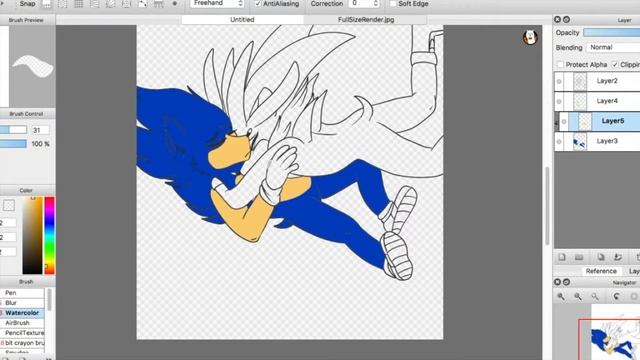Select the Blur brush
Screen dimensions: 640x360
pos(22,303)
